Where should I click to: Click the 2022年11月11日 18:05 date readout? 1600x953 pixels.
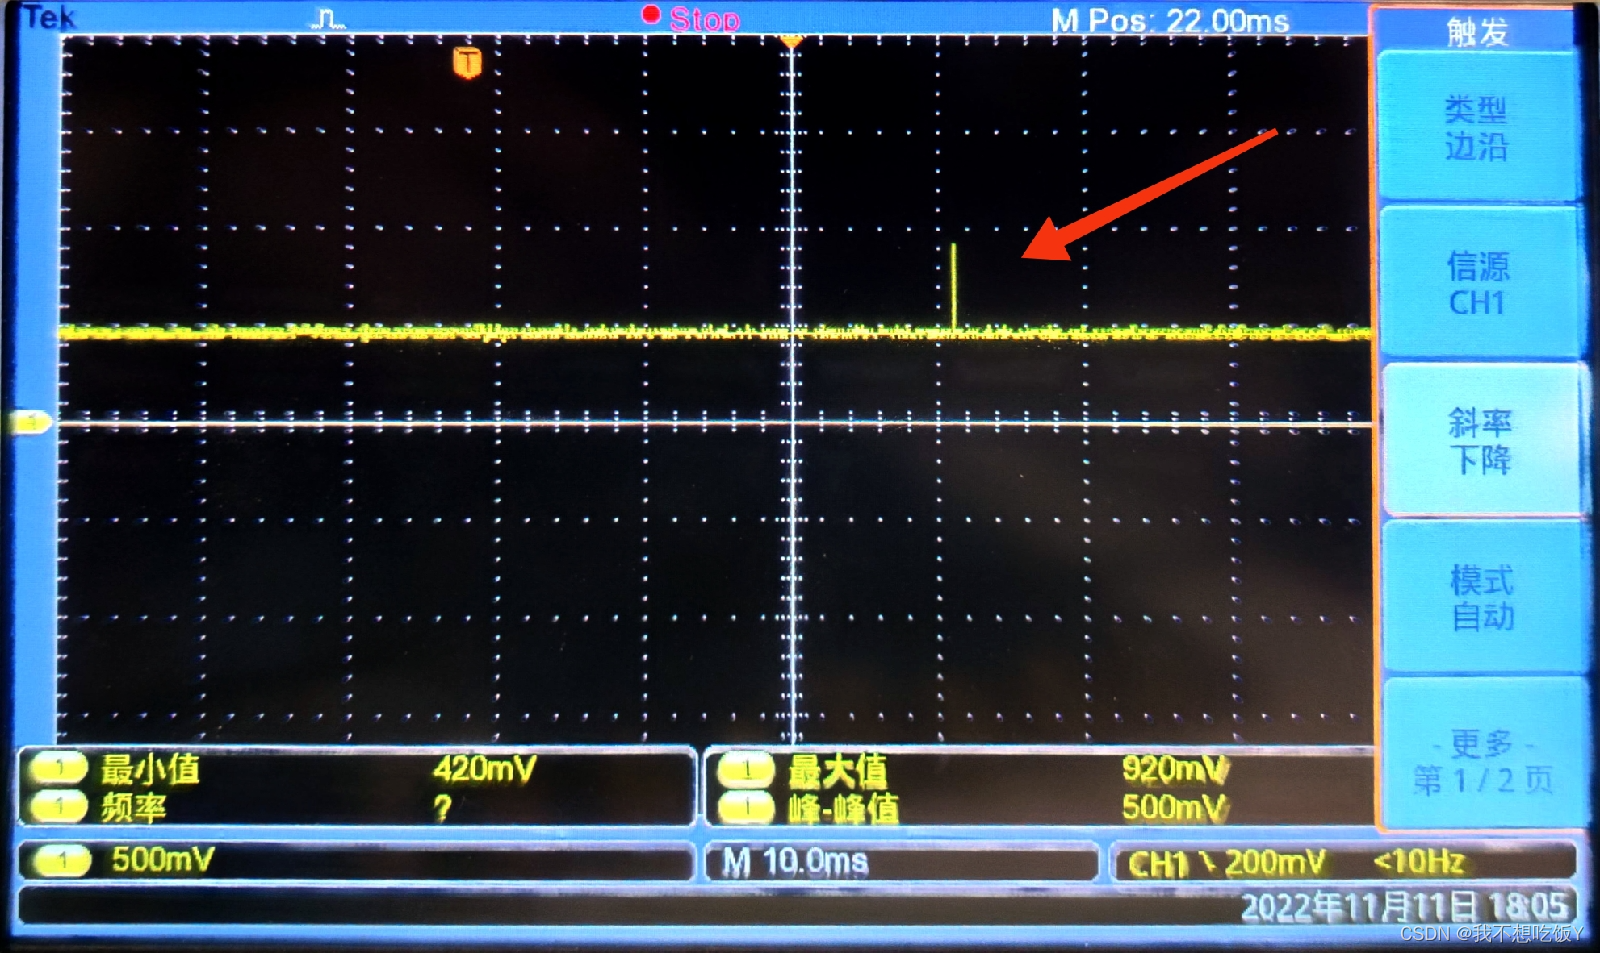(x=1404, y=907)
